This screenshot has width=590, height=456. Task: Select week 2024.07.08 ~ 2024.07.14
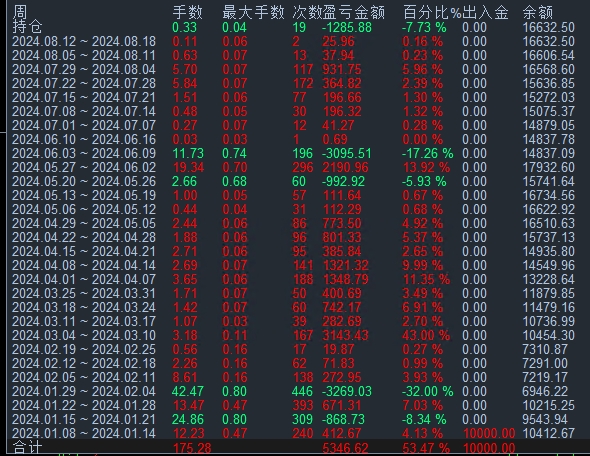[84, 111]
